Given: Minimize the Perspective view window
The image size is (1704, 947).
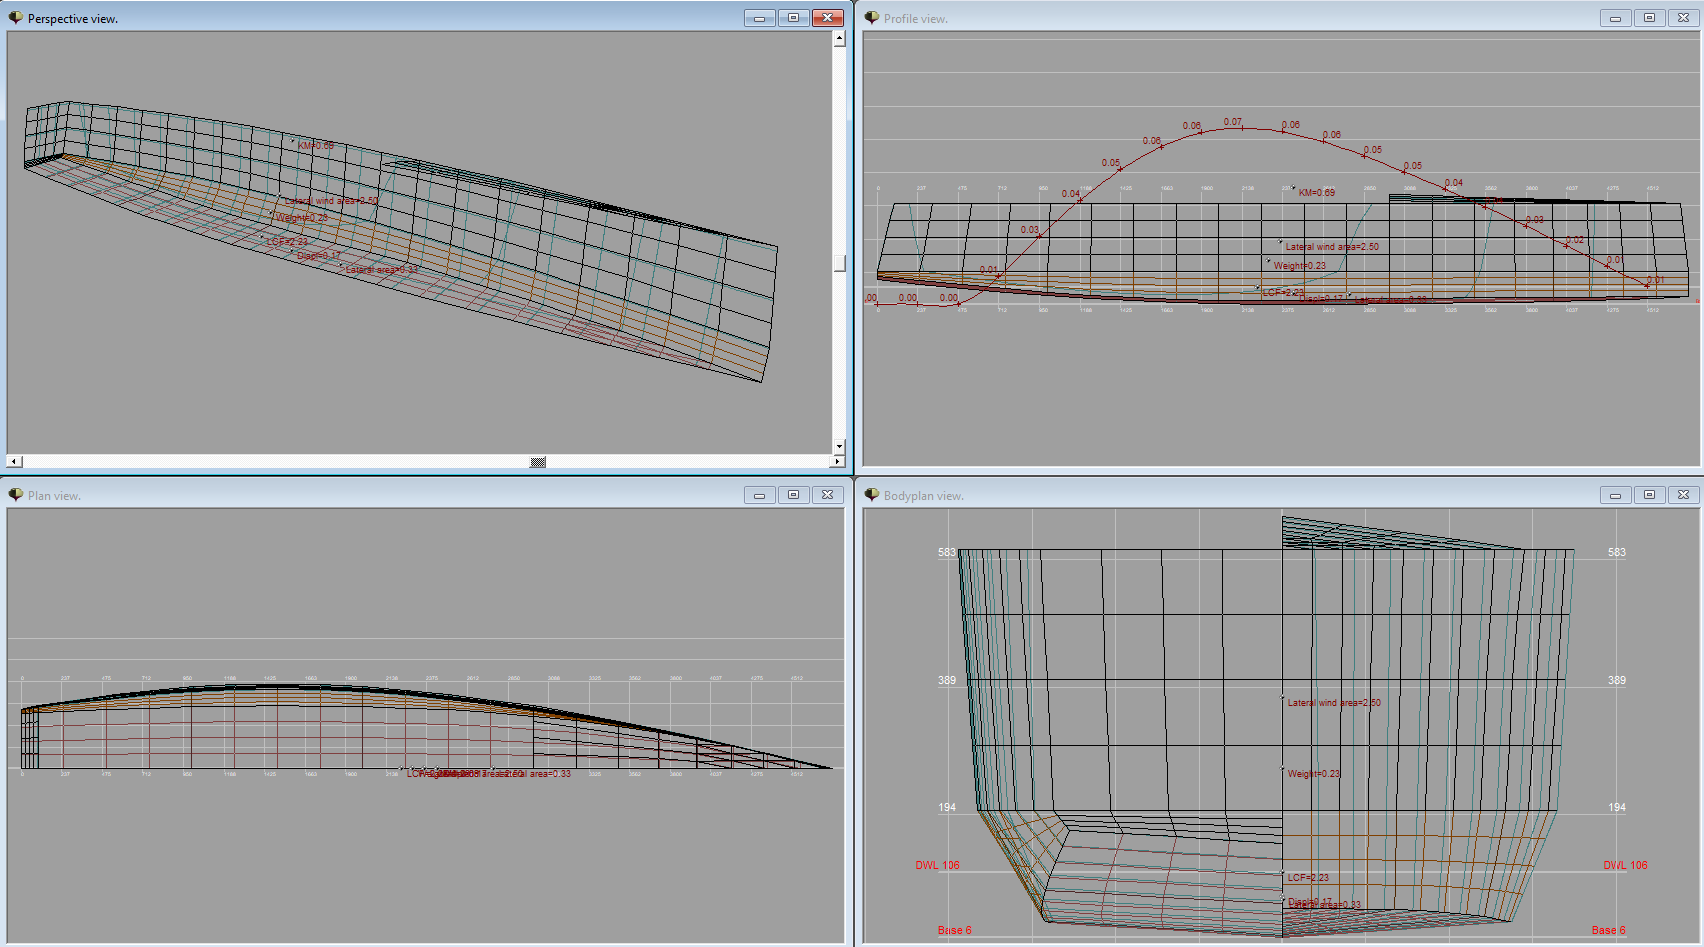Looking at the screenshot, I should (x=759, y=18).
